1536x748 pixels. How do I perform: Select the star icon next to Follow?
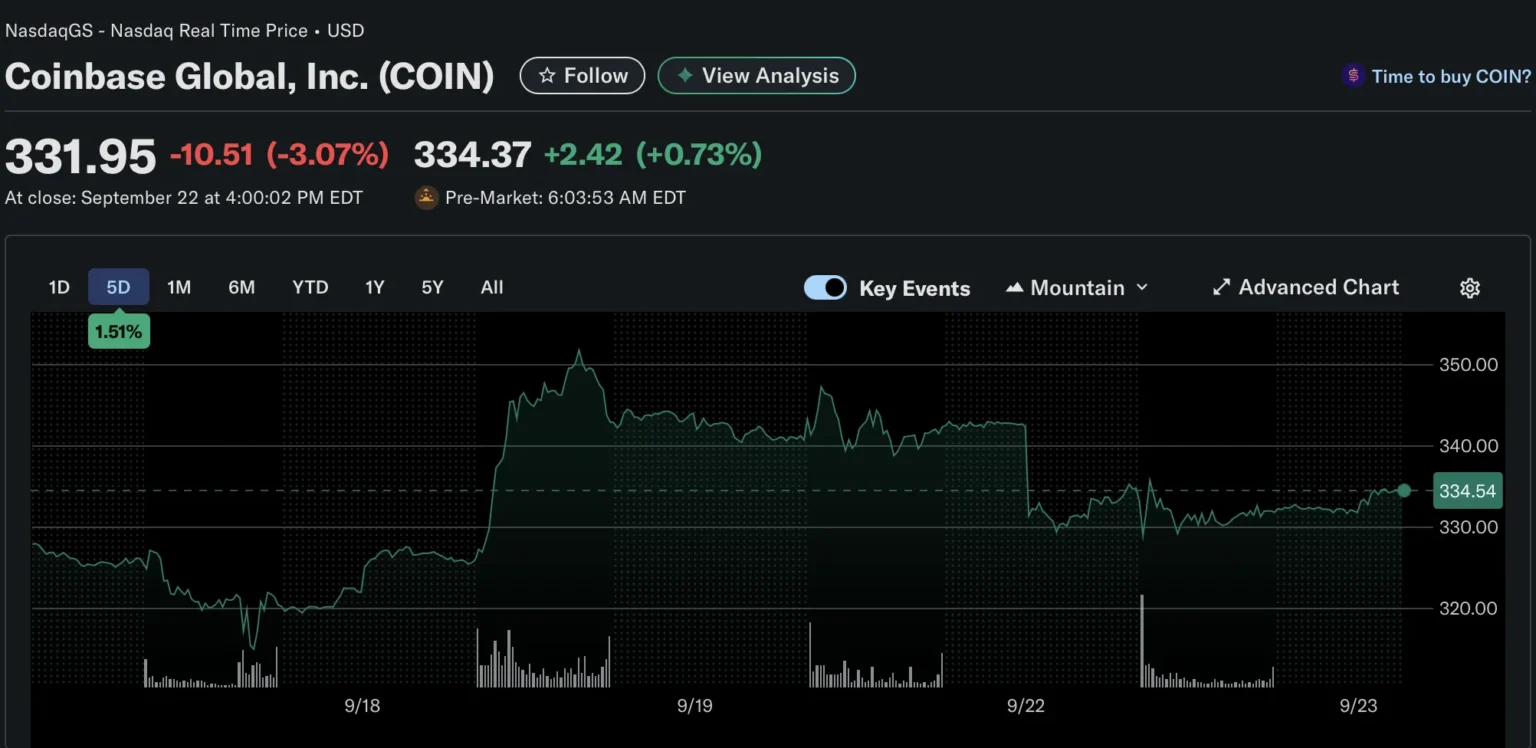click(546, 75)
